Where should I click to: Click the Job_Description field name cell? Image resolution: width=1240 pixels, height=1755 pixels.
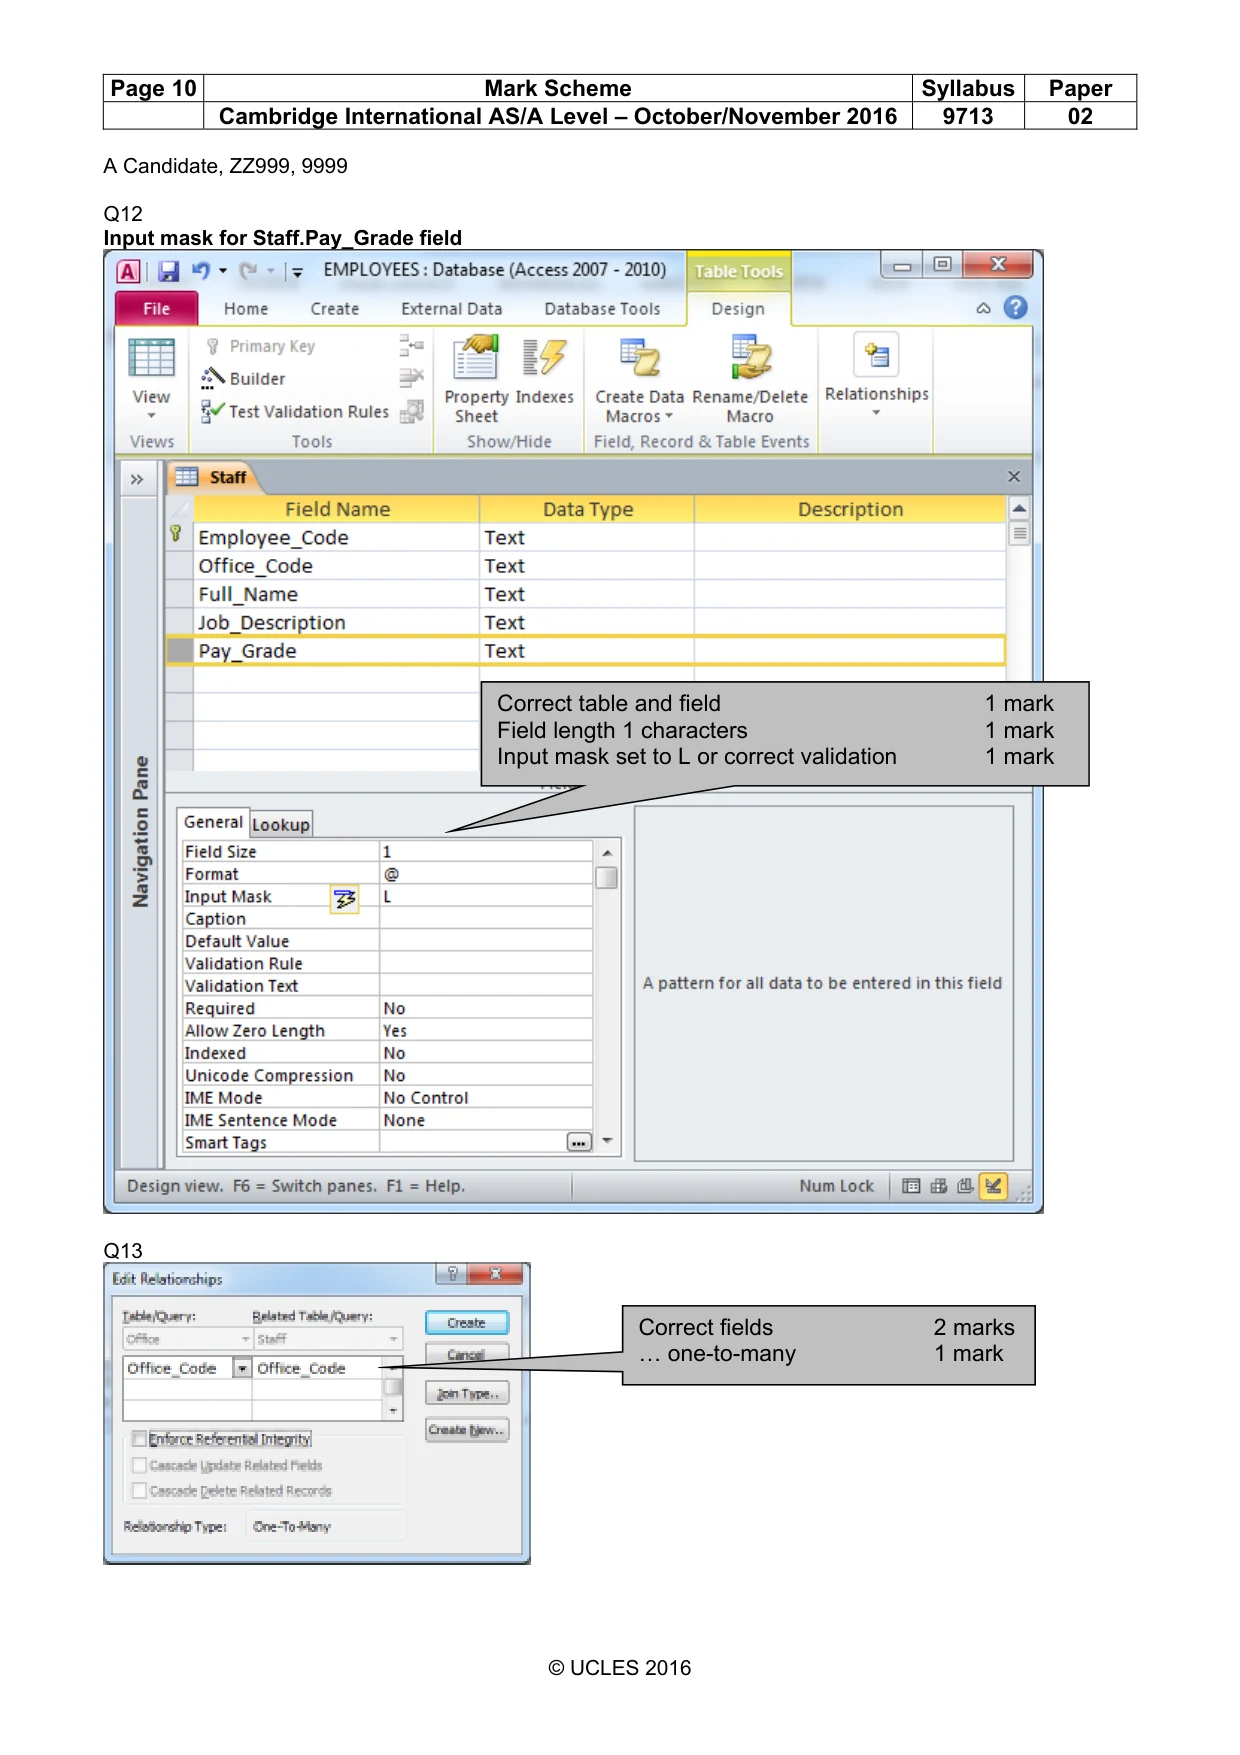pyautogui.click(x=337, y=623)
